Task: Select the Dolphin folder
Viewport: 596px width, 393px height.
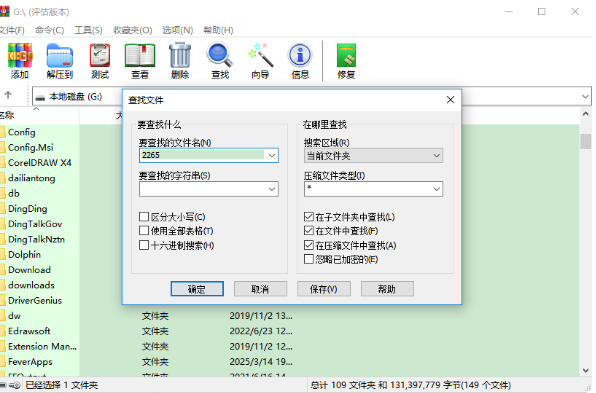Action: tap(24, 255)
